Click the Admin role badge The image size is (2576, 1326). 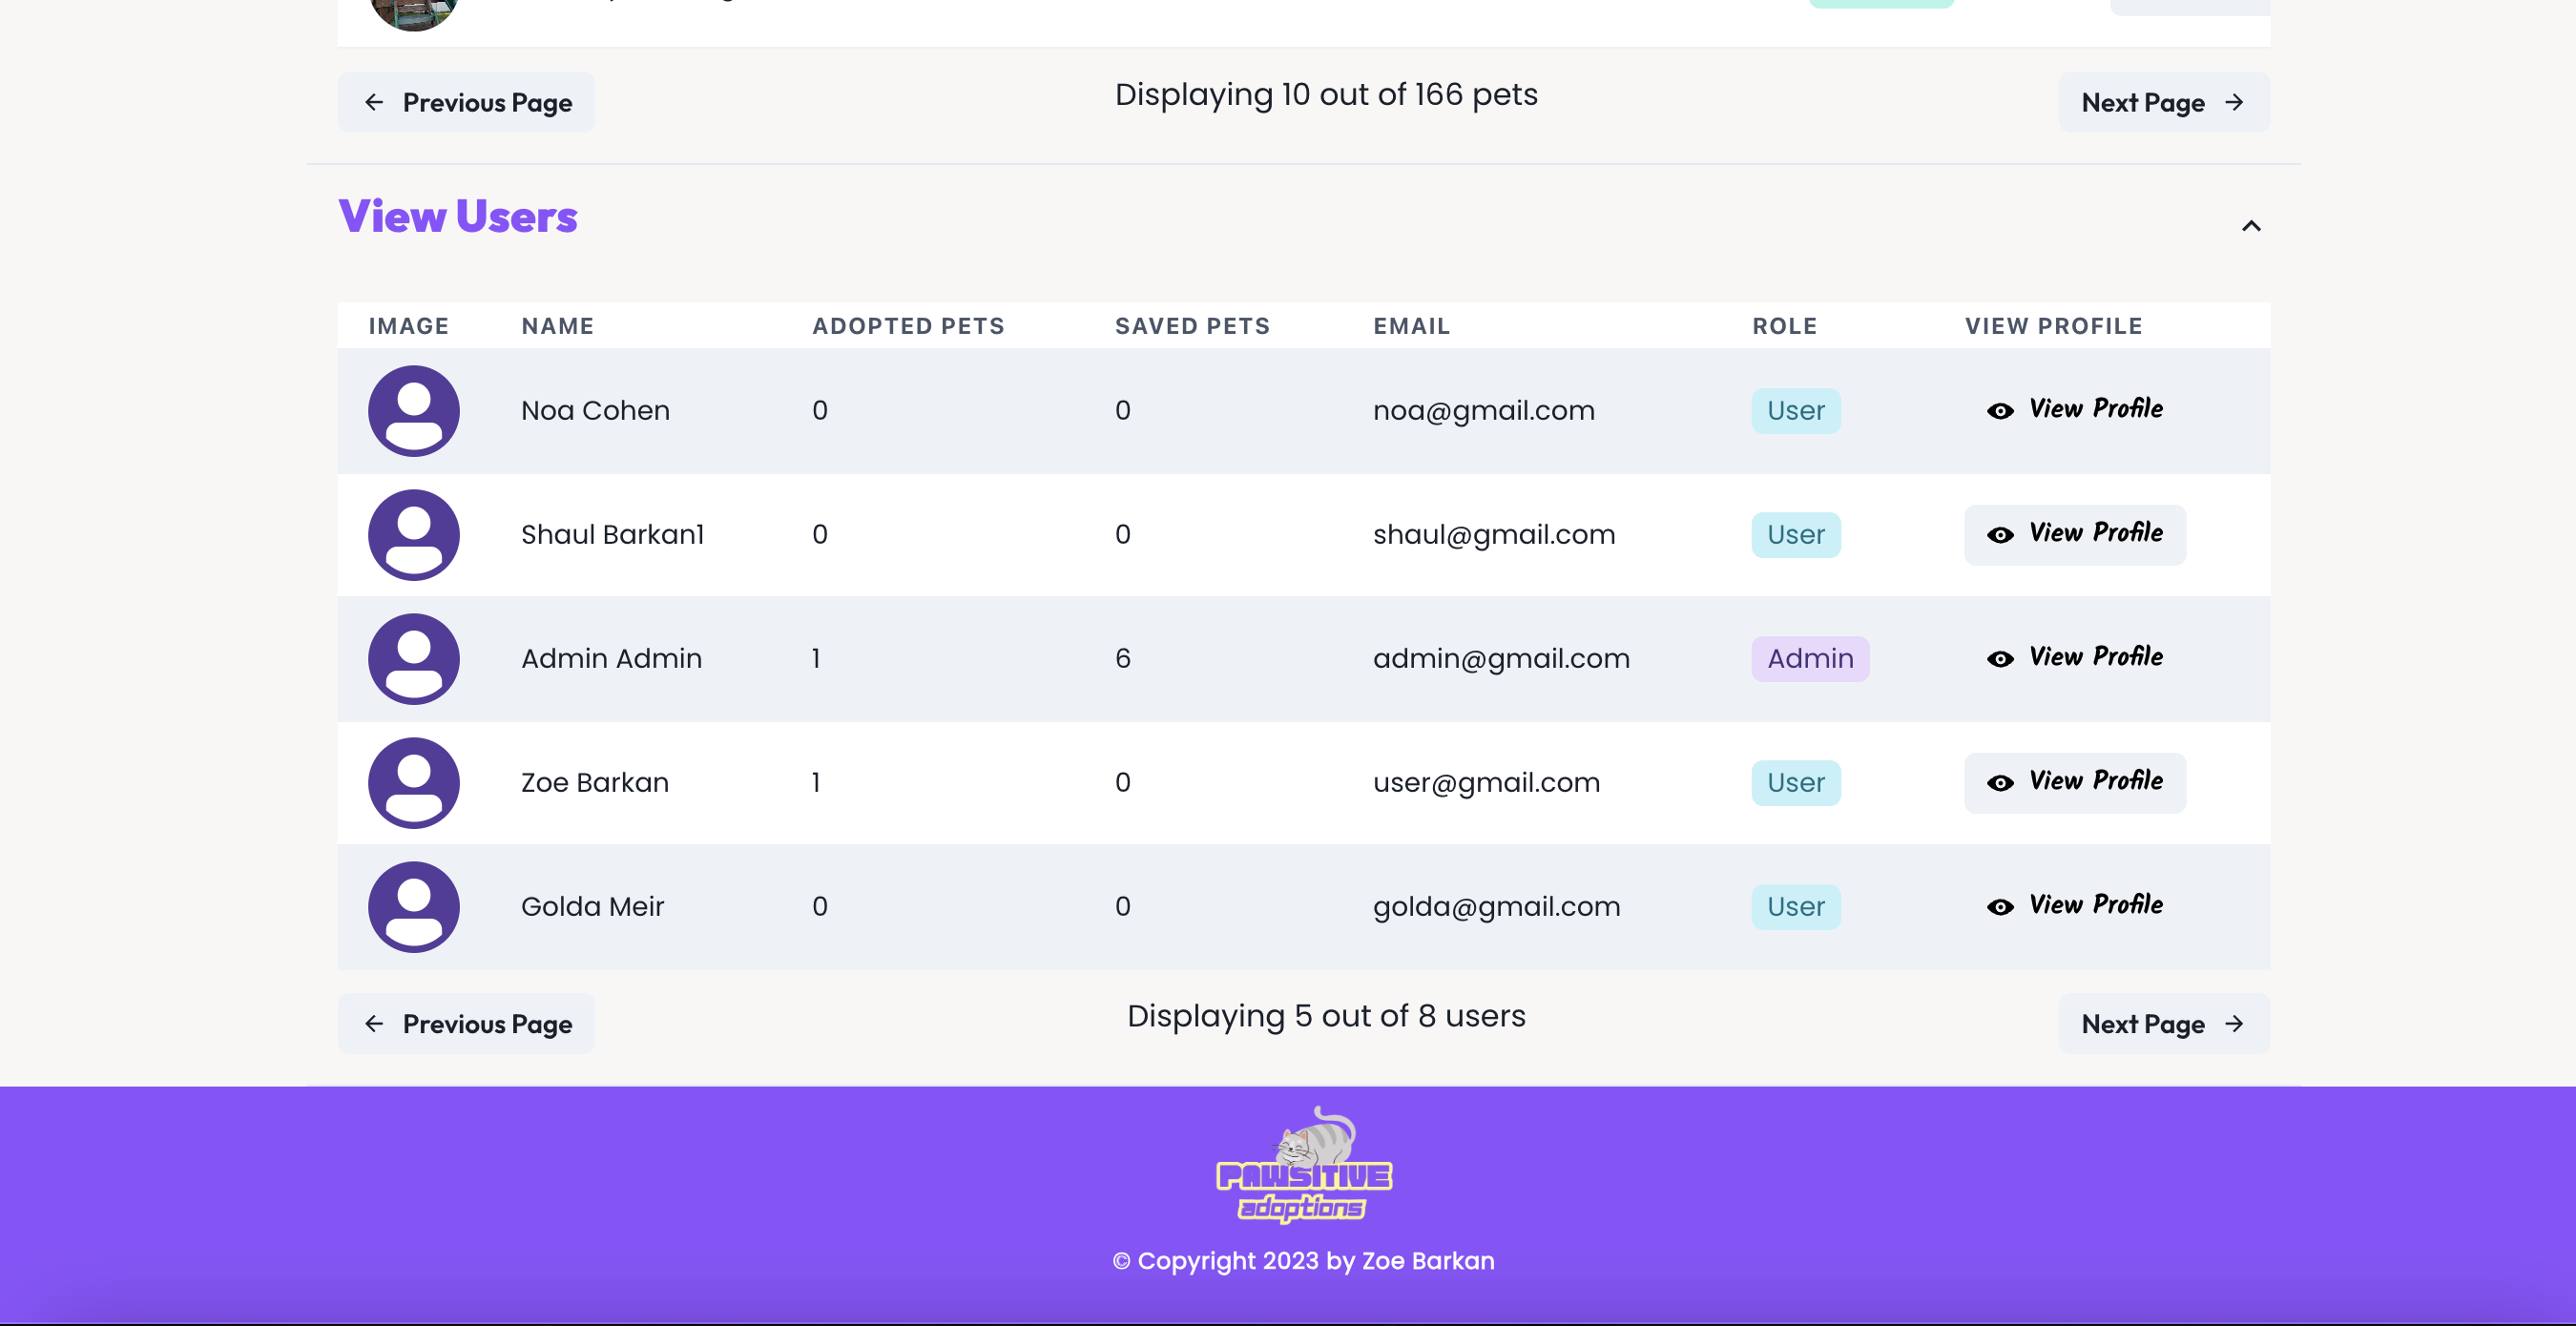[x=1810, y=659]
